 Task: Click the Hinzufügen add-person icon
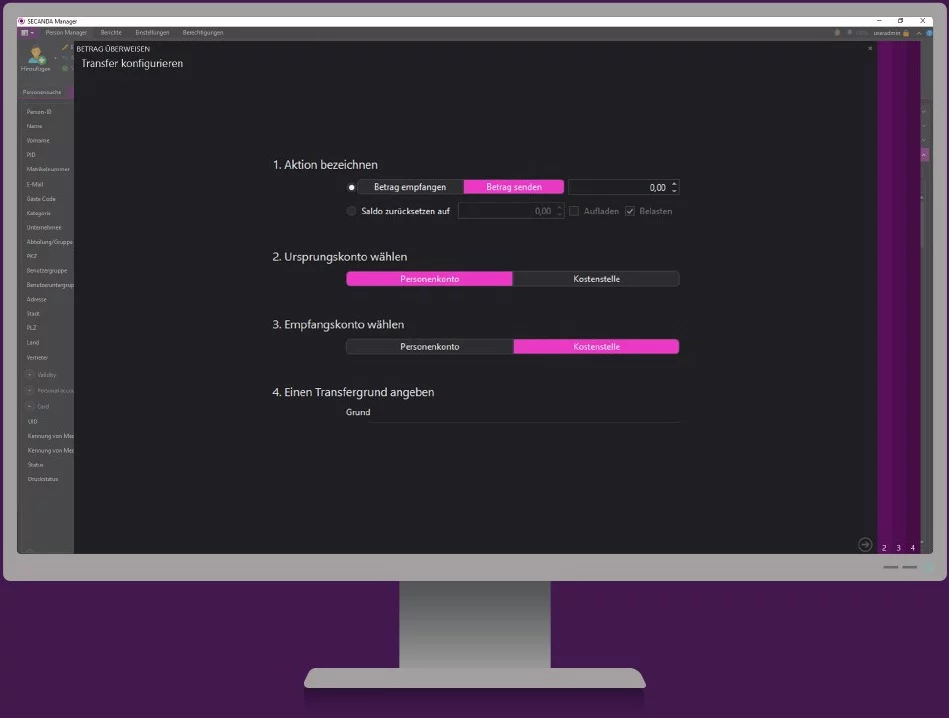[36, 56]
